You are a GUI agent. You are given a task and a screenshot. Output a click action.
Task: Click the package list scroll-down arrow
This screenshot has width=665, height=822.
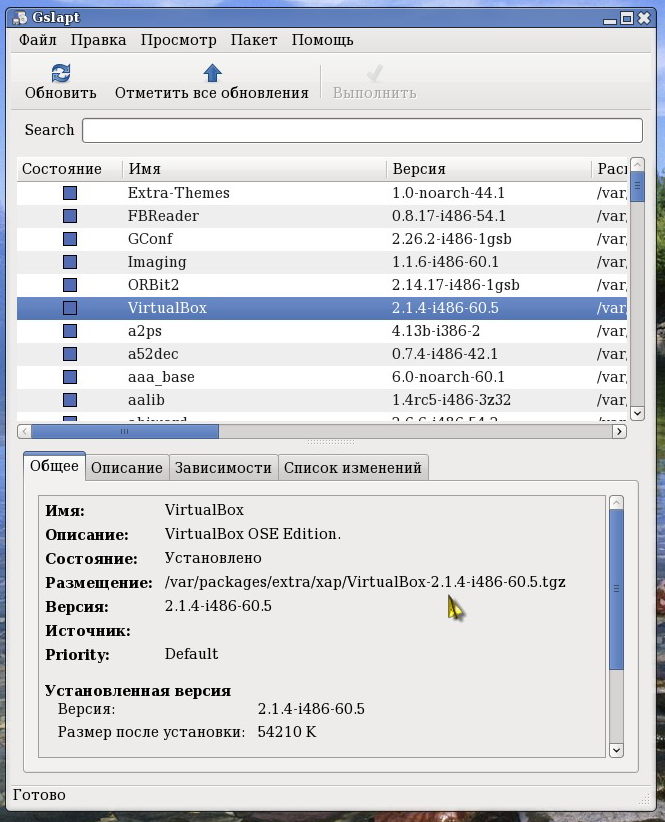coord(637,413)
